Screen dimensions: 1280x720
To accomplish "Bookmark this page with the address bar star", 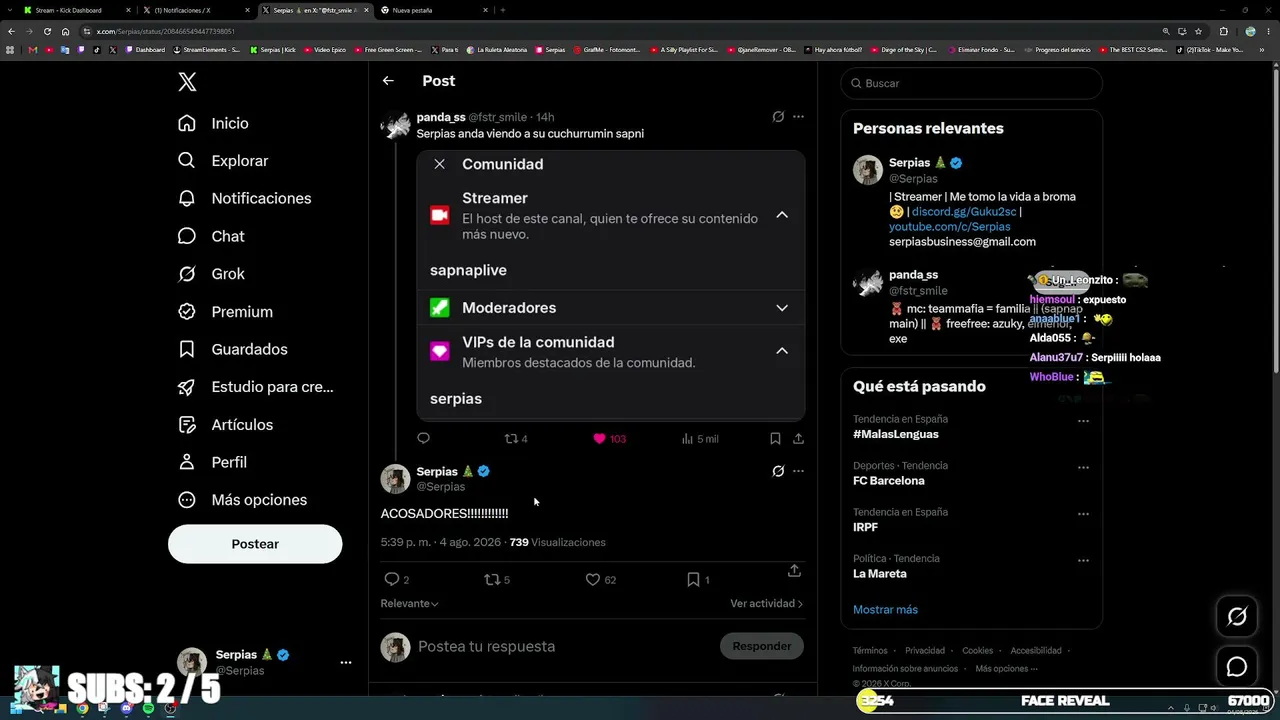I will tap(1198, 31).
